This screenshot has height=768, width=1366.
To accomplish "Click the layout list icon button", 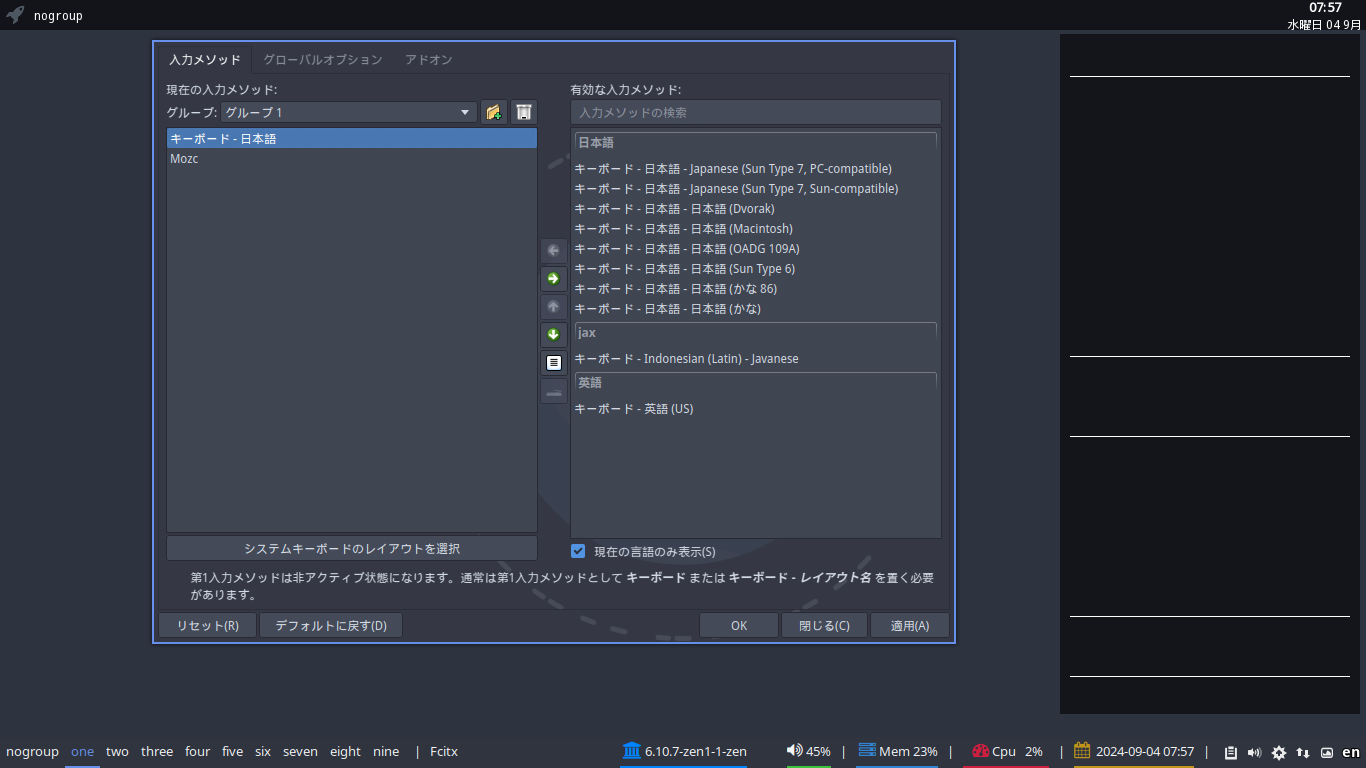I will pos(554,362).
